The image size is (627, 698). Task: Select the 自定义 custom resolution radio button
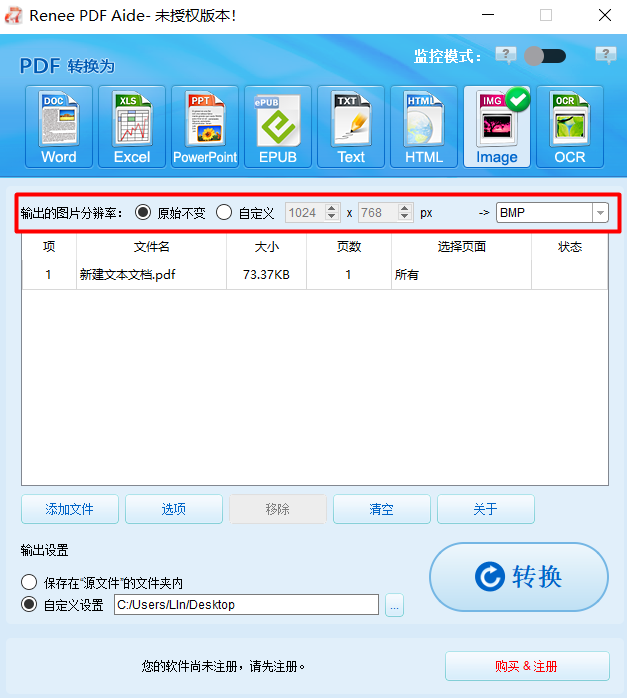tap(224, 212)
